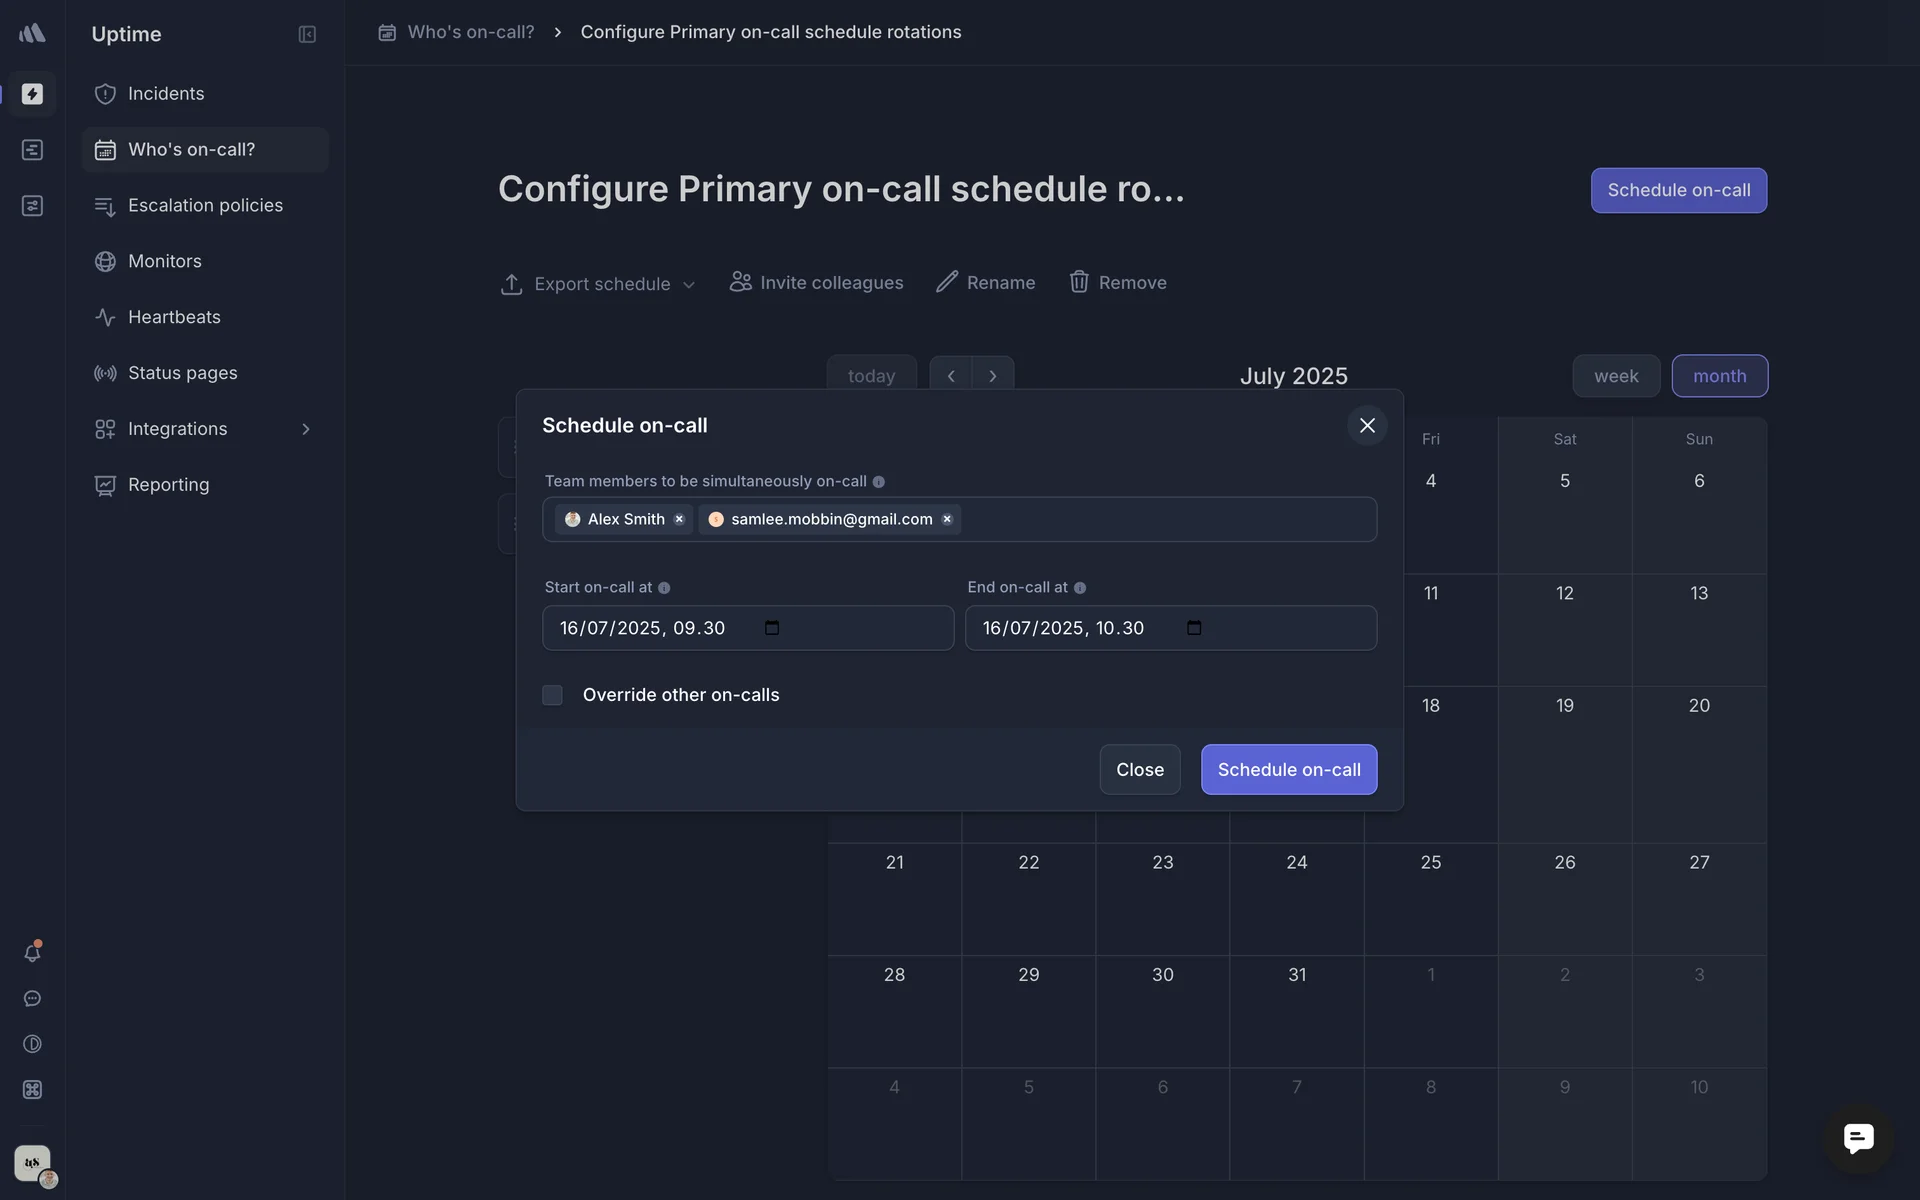Dismiss dialog with the X button

coord(1367,426)
